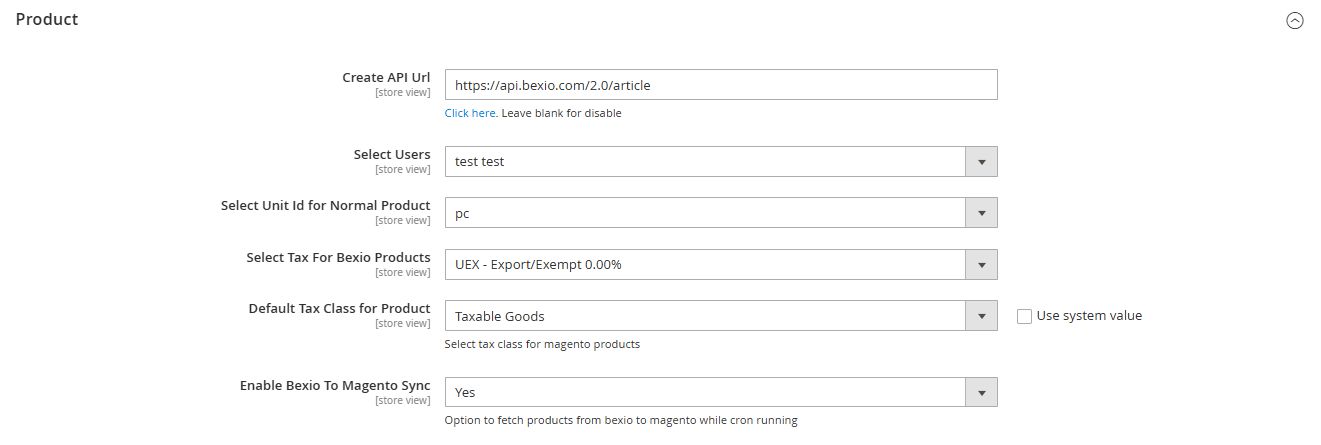Click the "Use system value" label text

coord(1089,316)
